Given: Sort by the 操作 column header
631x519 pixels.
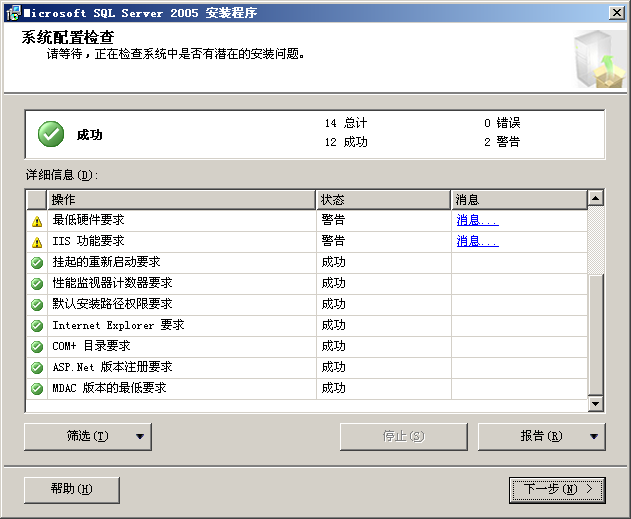Looking at the screenshot, I should 181,200.
